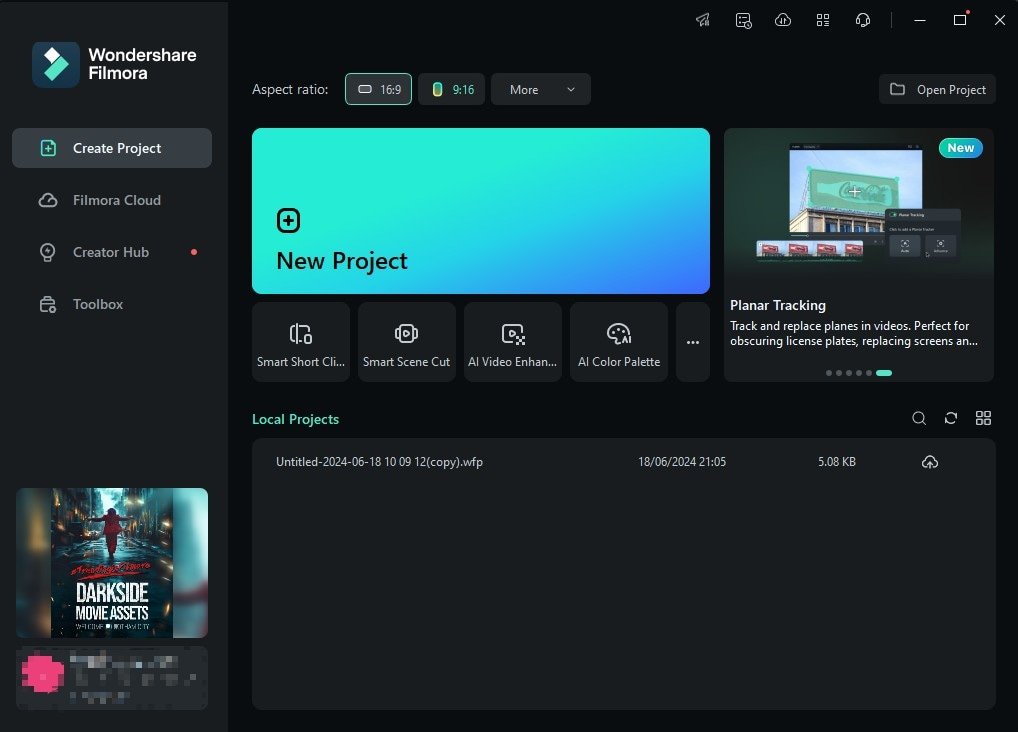Click the cloud sync icon in the titlebar
Screen dimensions: 1018x732
pos(782,20)
